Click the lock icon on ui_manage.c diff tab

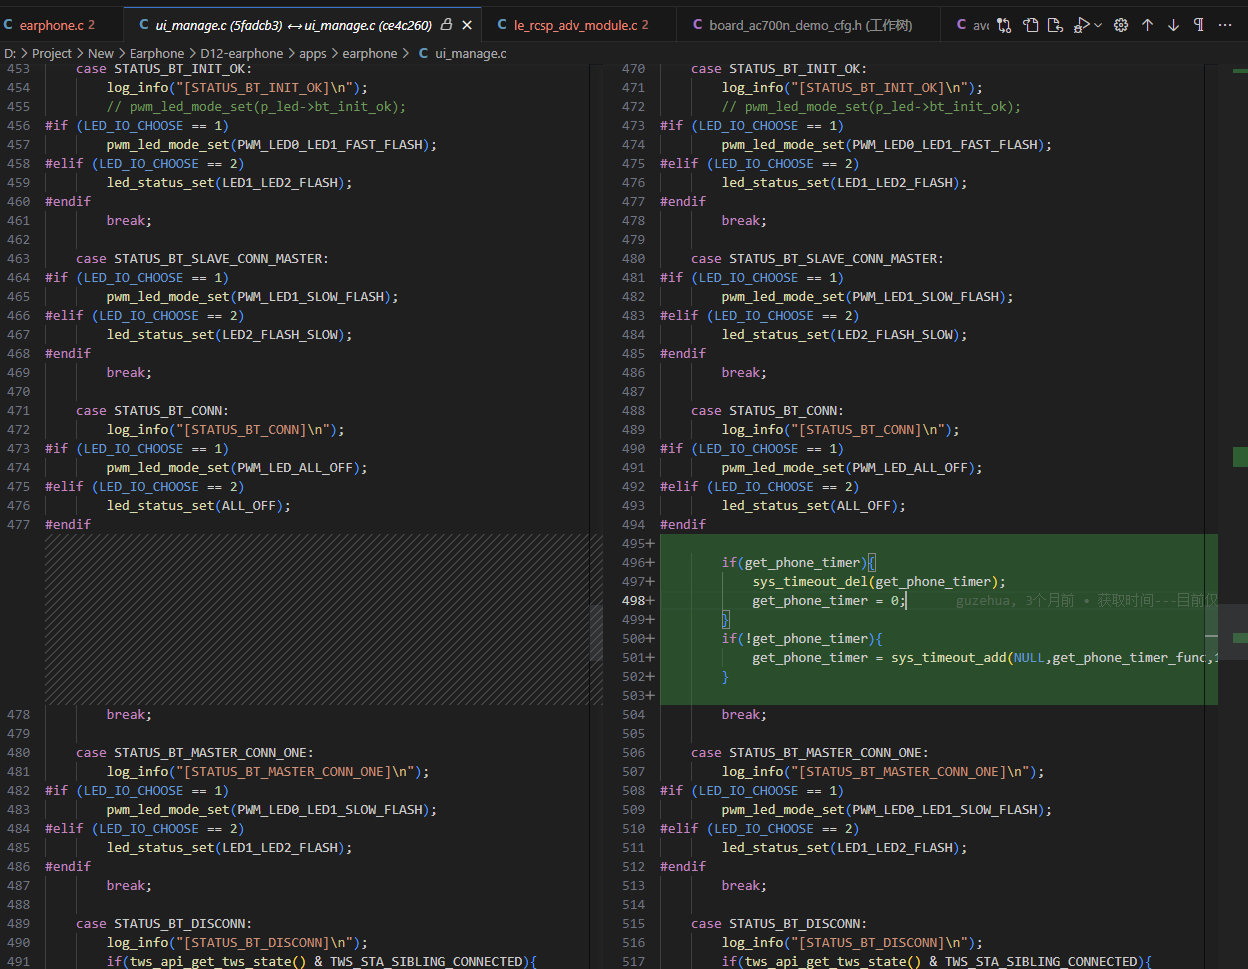pyautogui.click(x=446, y=25)
